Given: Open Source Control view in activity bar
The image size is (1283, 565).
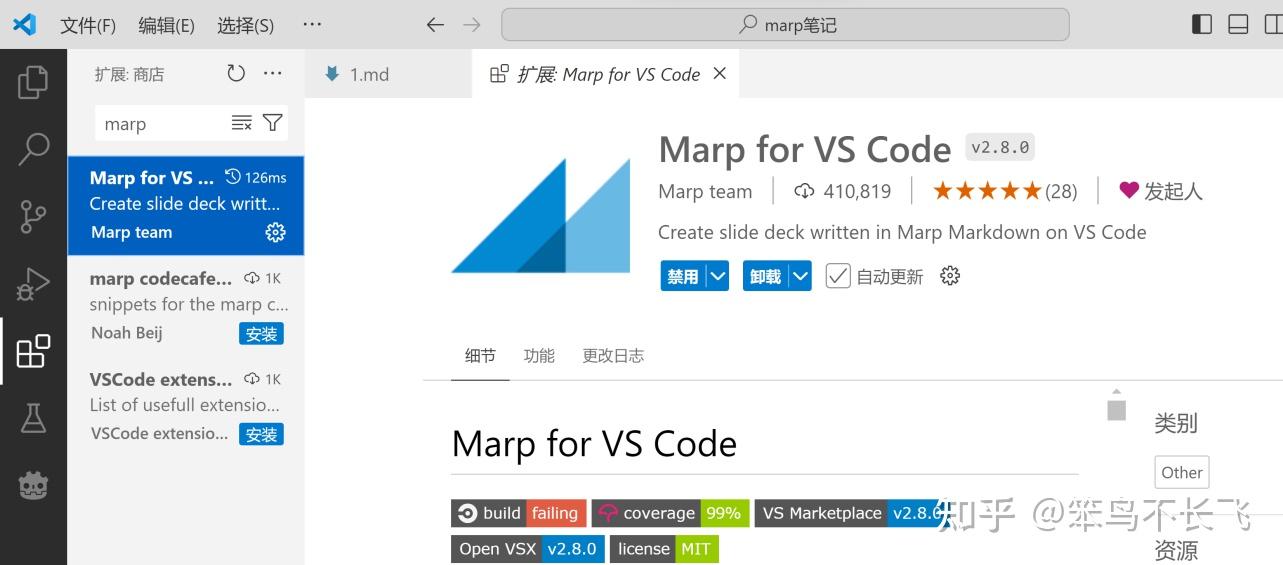Looking at the screenshot, I should (x=33, y=217).
